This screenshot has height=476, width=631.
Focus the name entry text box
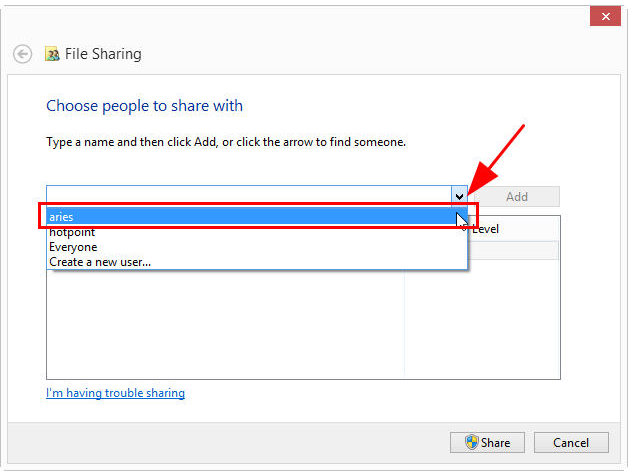tap(249, 196)
